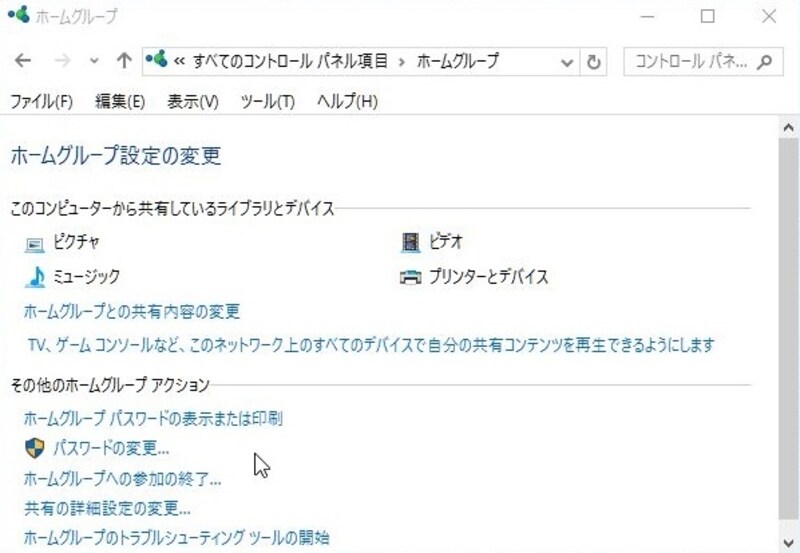800x553 pixels.
Task: Click the ピクチャ library icon
Action: [35, 244]
